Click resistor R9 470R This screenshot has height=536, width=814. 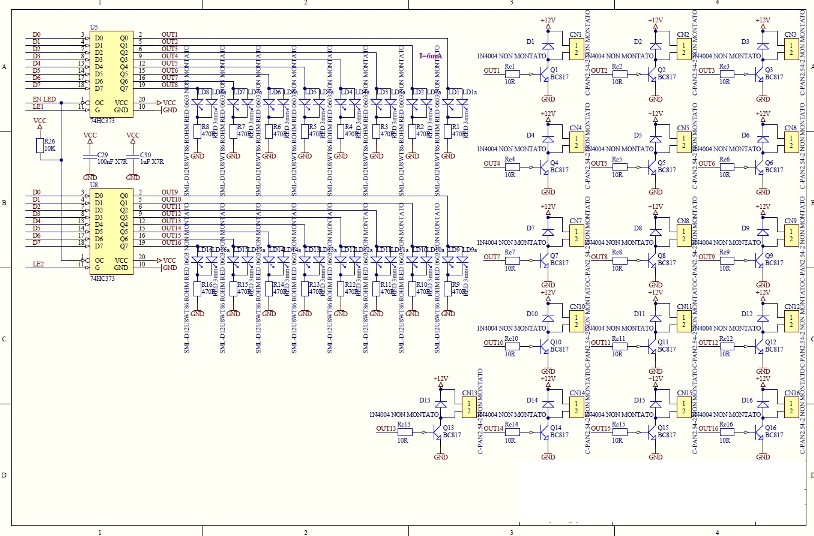pos(448,288)
